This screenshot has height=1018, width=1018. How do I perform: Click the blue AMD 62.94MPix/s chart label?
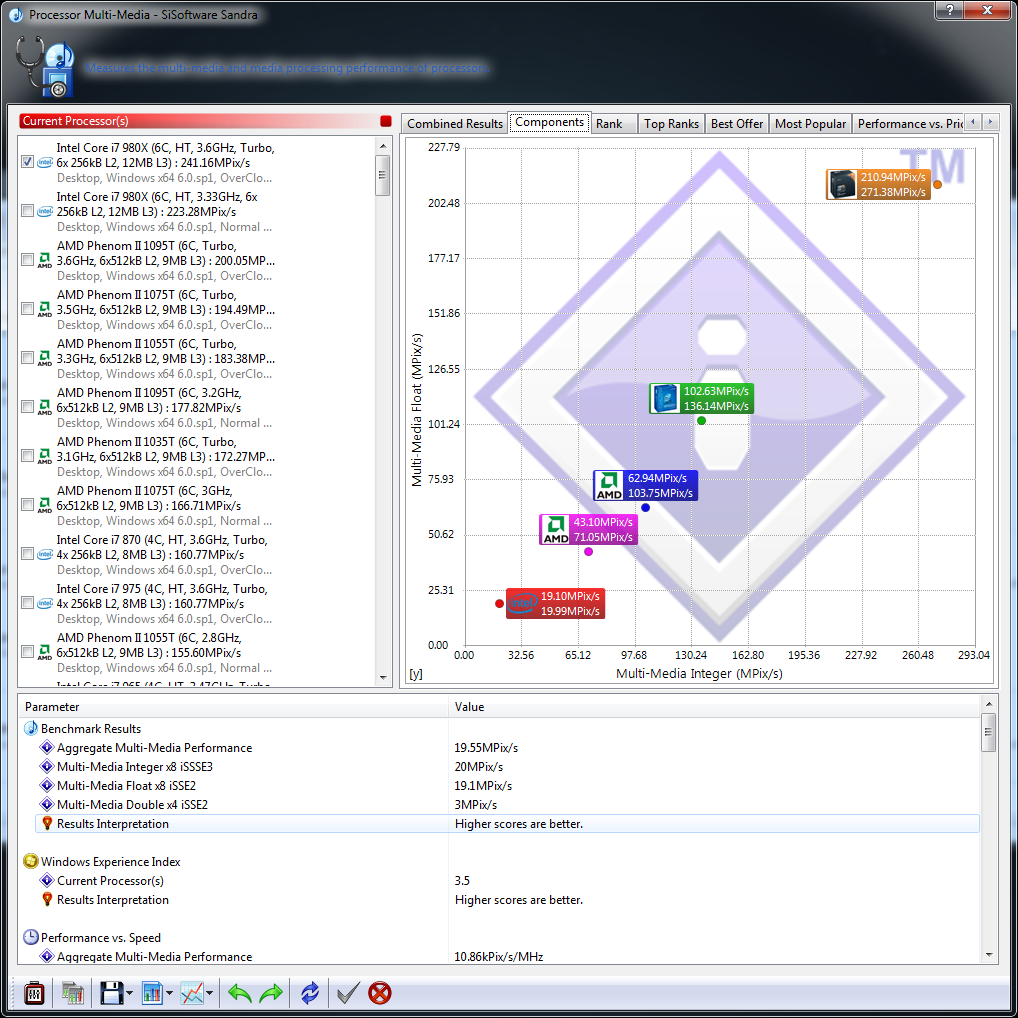(645, 485)
